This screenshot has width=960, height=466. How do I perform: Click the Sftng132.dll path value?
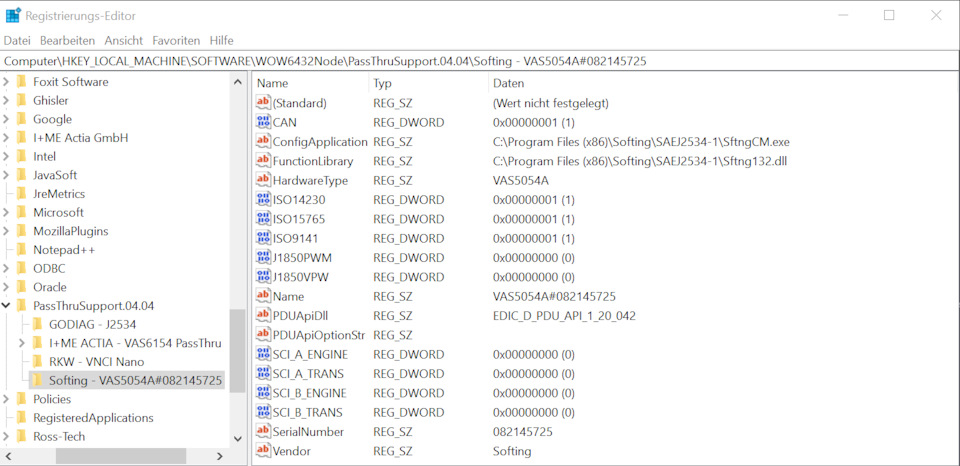pos(639,161)
